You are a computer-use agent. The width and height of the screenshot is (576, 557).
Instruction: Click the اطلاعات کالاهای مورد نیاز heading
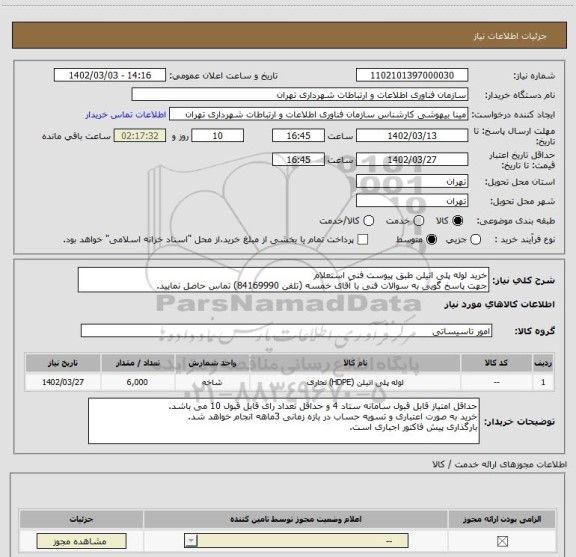point(499,304)
